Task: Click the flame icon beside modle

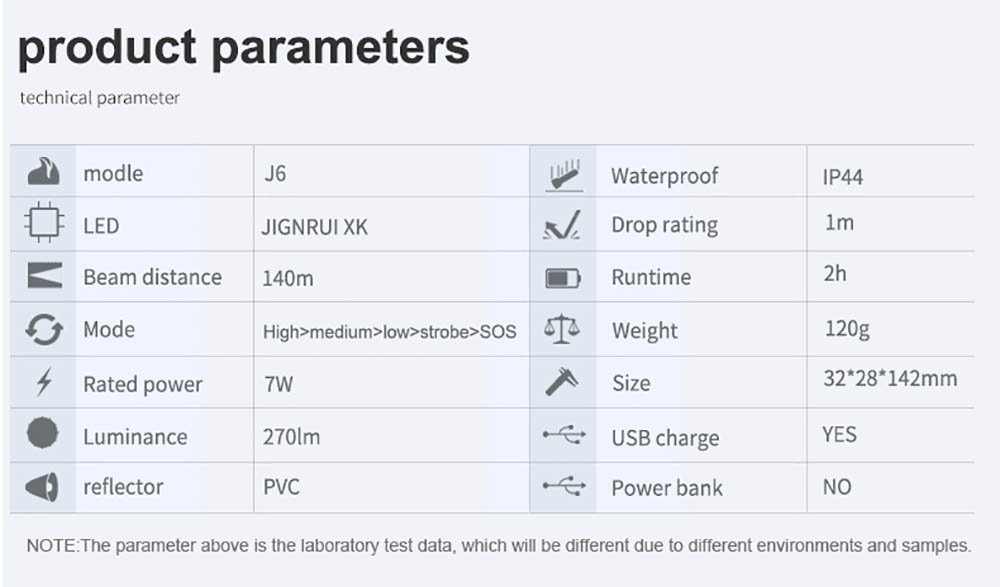Action: pos(43,172)
